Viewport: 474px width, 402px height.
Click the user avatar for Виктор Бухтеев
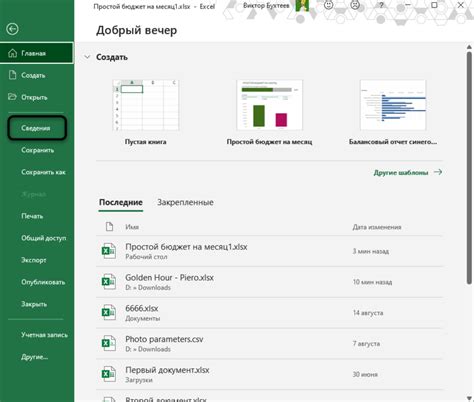pos(302,5)
